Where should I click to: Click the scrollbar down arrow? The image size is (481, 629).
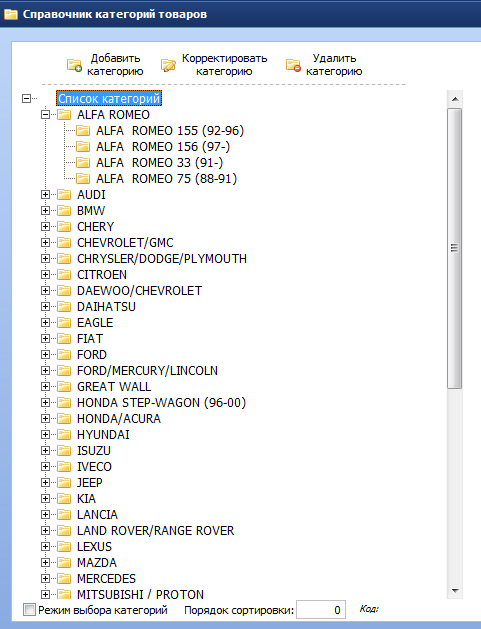[x=455, y=590]
